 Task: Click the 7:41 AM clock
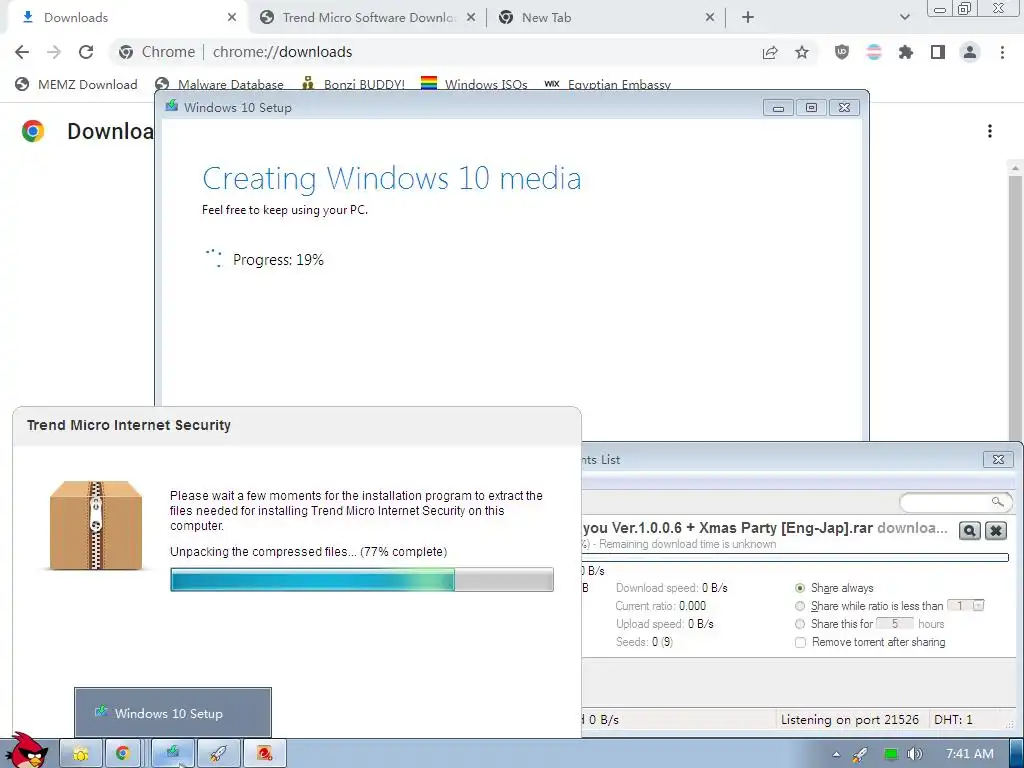pyautogui.click(x=970, y=754)
